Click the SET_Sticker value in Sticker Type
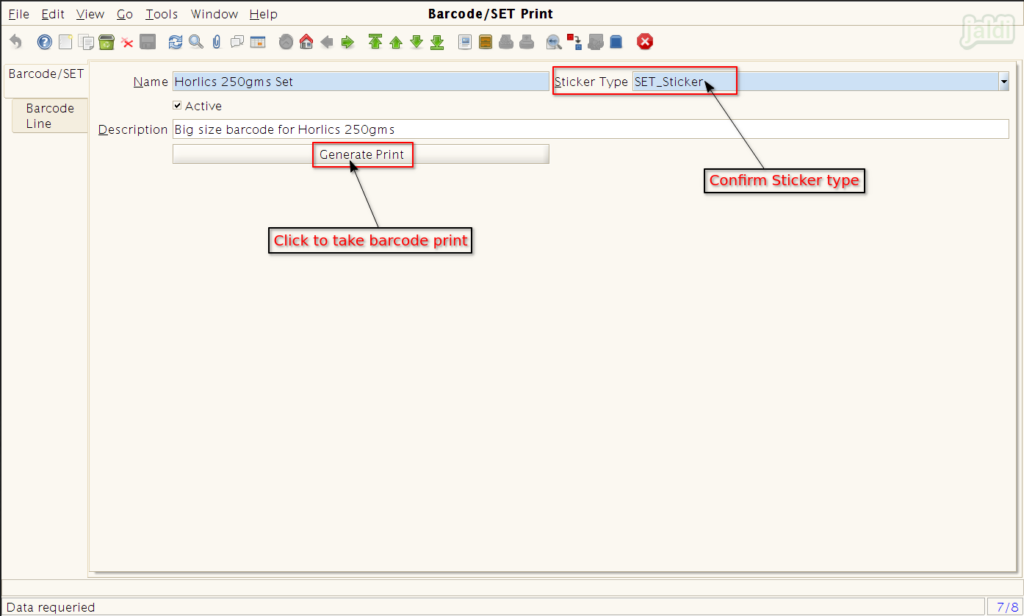 pos(669,82)
